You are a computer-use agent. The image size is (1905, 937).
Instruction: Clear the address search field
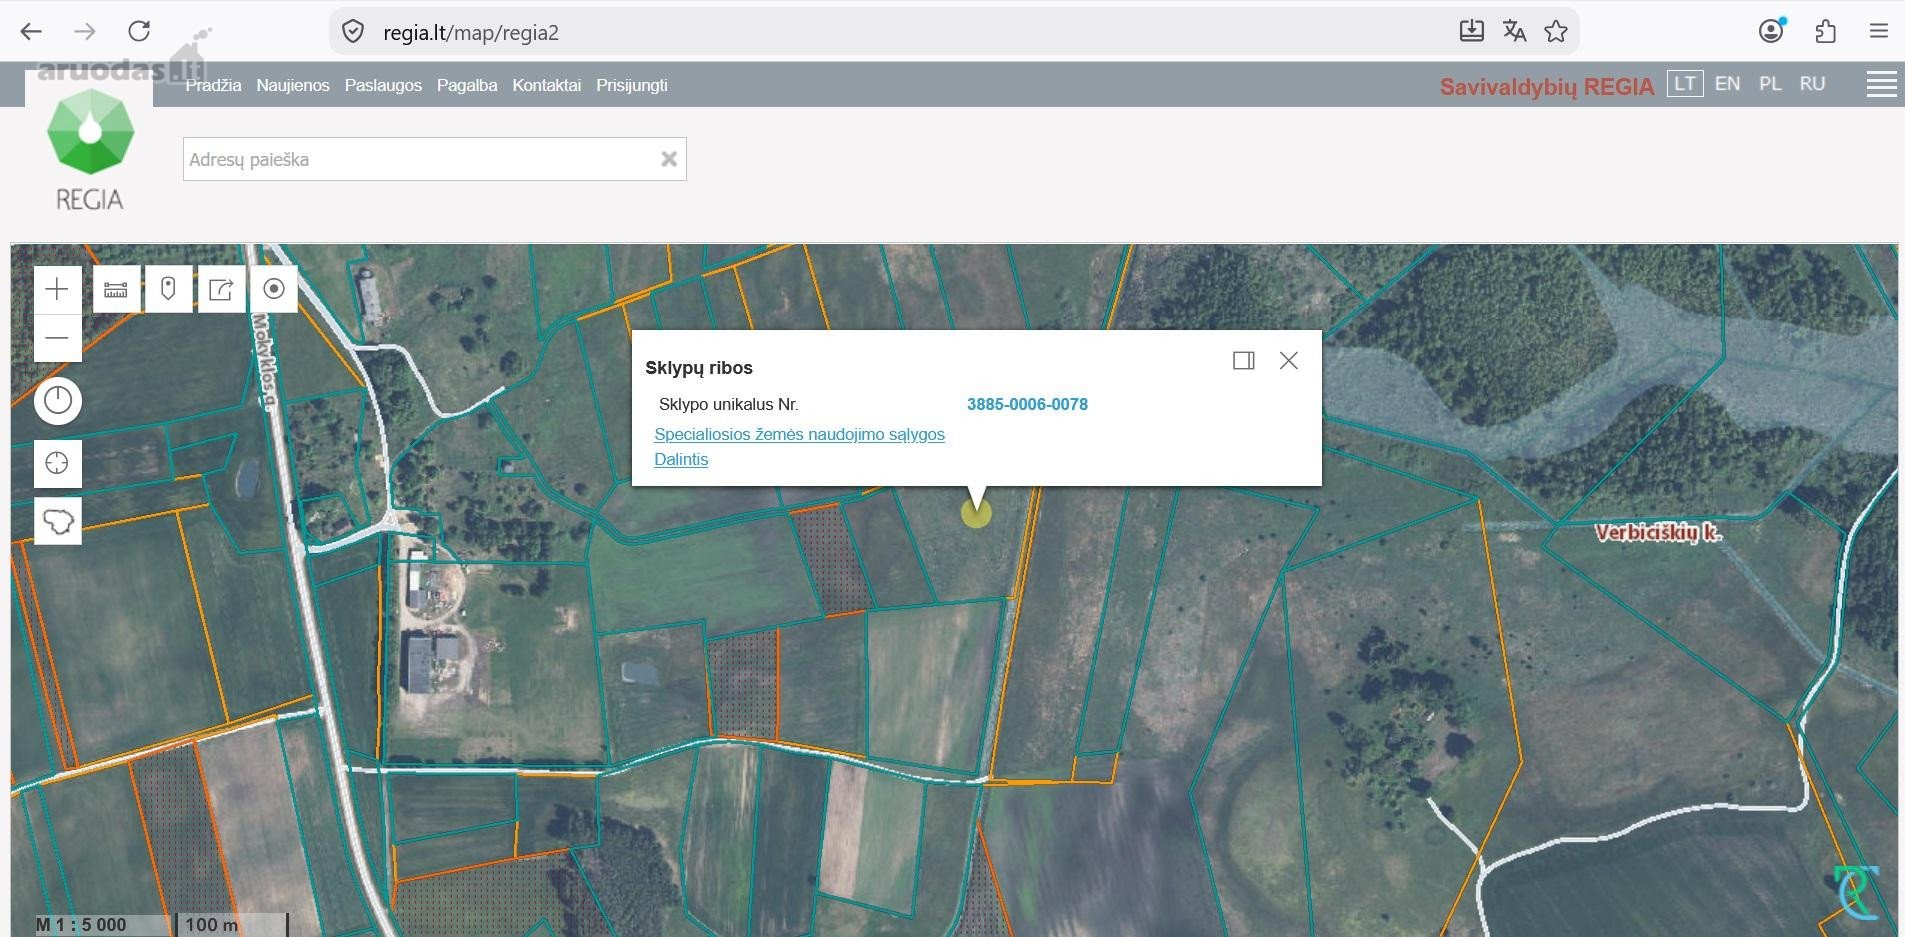tap(669, 159)
